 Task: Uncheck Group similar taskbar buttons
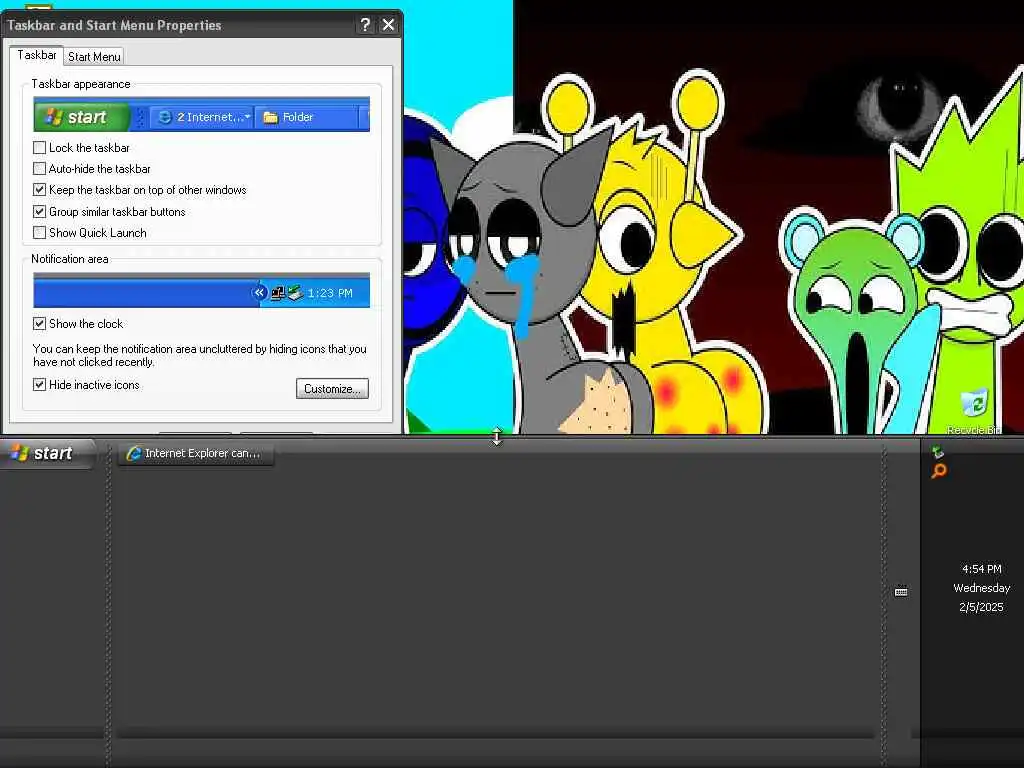39,212
